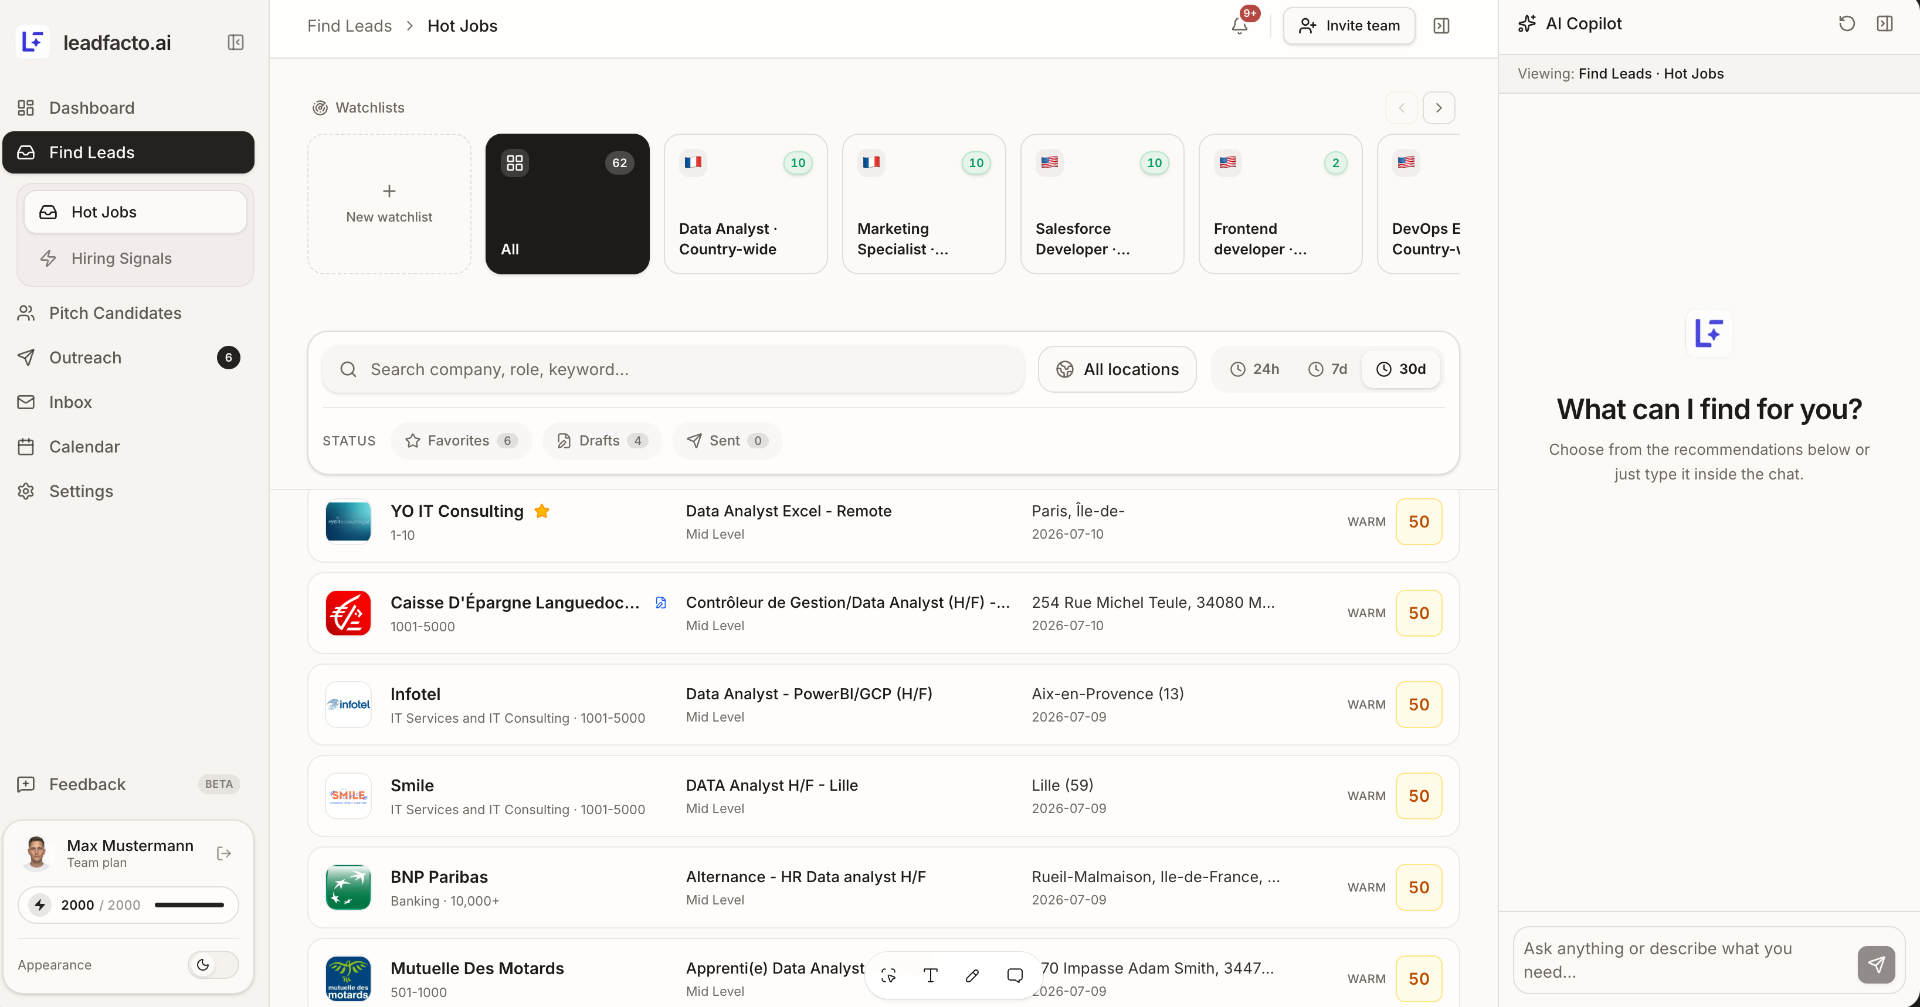Open the Feedback BETA link
This screenshot has height=1007, width=1920.
pos(128,785)
